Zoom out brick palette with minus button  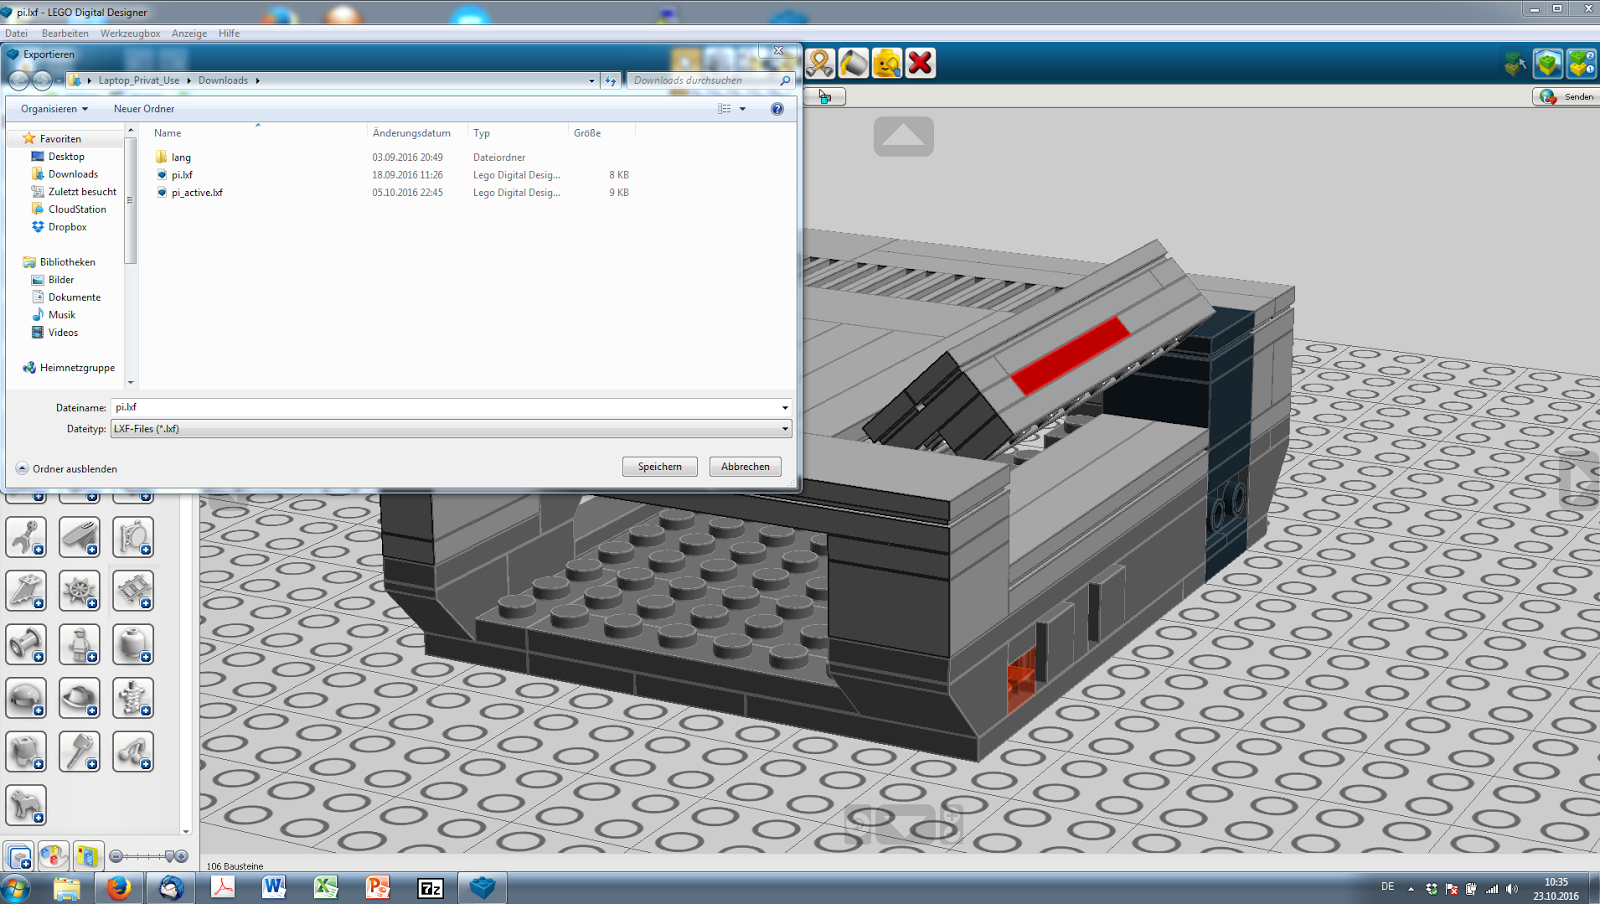(116, 856)
